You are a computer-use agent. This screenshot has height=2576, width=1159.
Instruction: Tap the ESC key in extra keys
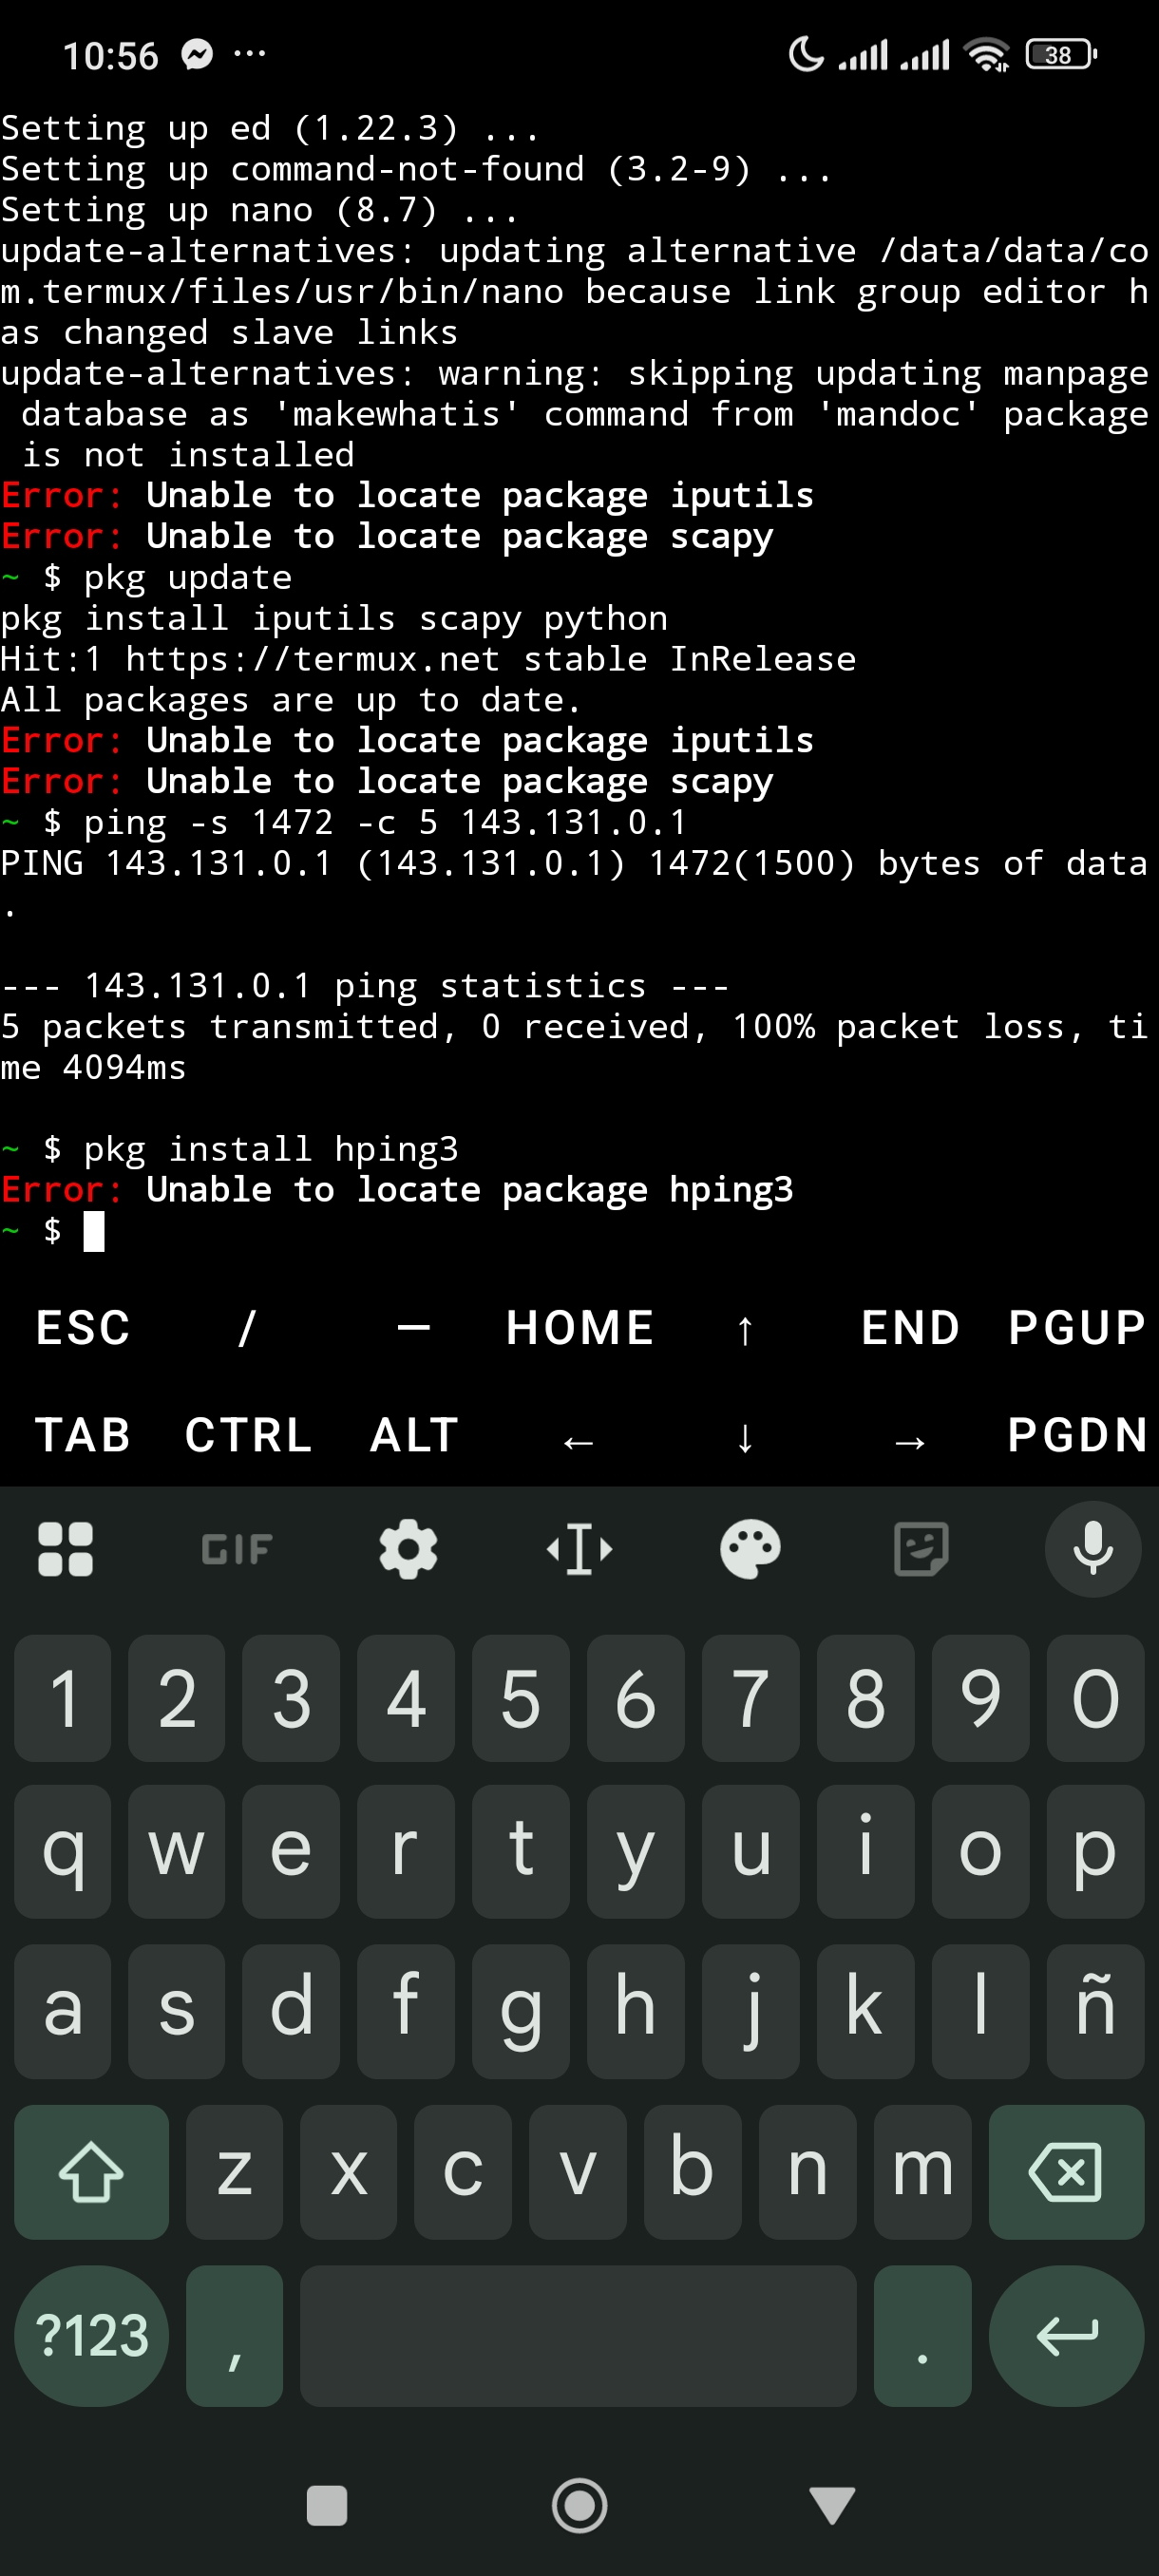(83, 1328)
